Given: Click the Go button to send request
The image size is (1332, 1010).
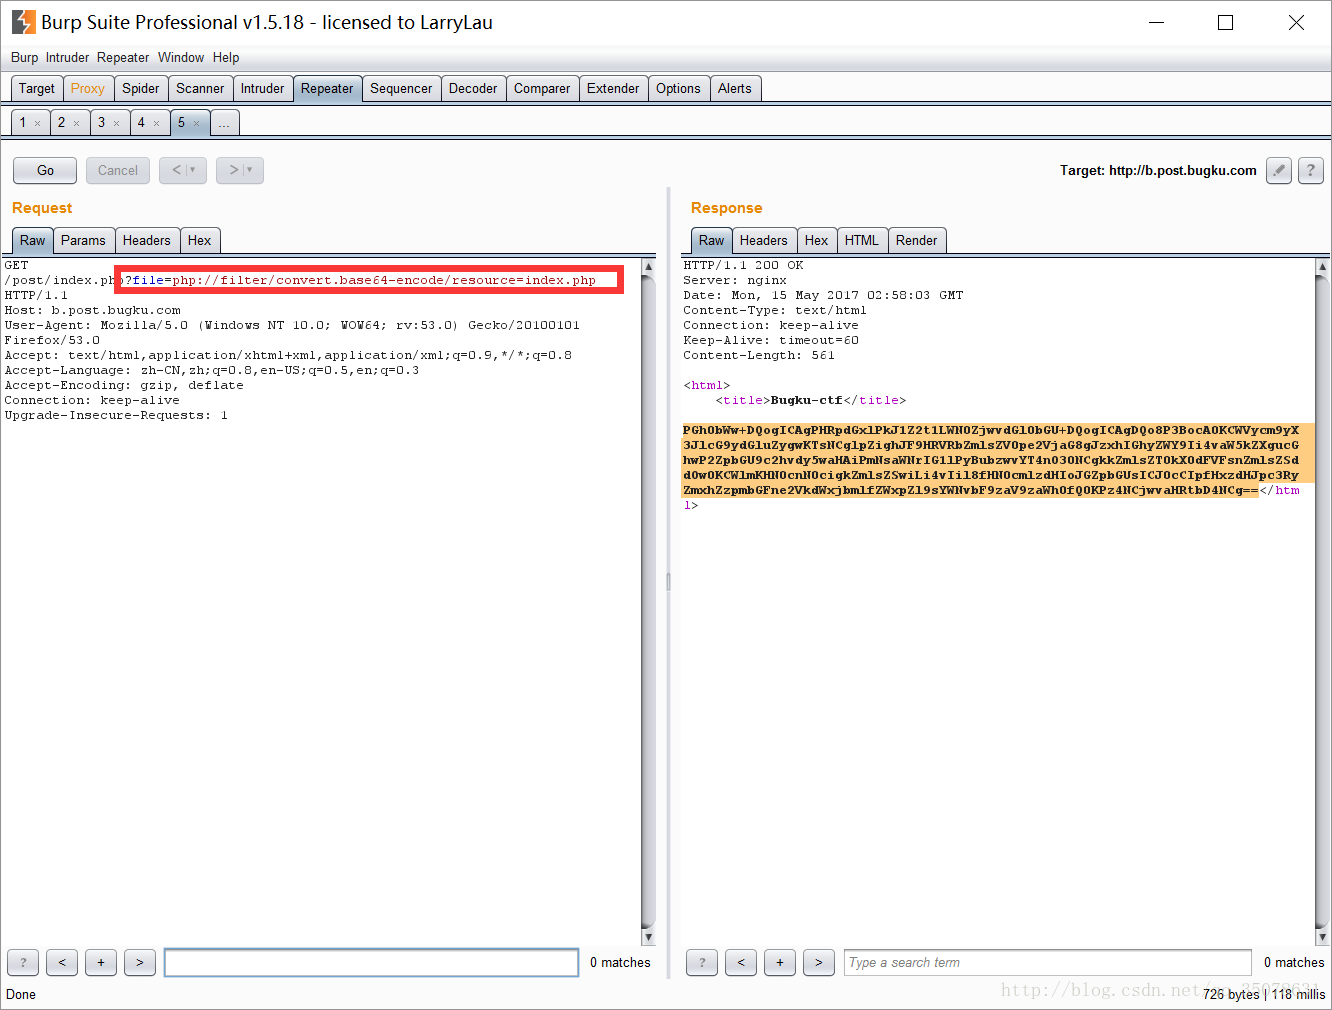Looking at the screenshot, I should point(45,170).
